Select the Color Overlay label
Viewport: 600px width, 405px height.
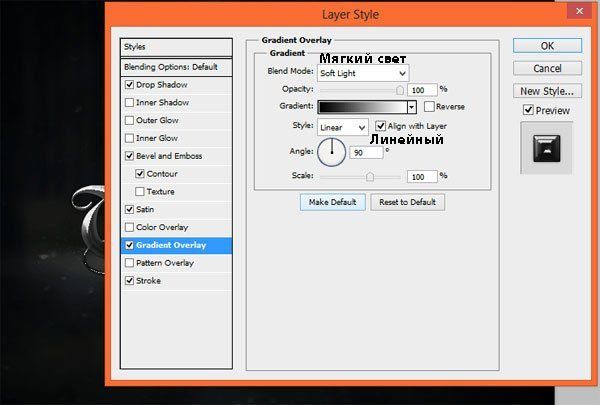coord(162,227)
